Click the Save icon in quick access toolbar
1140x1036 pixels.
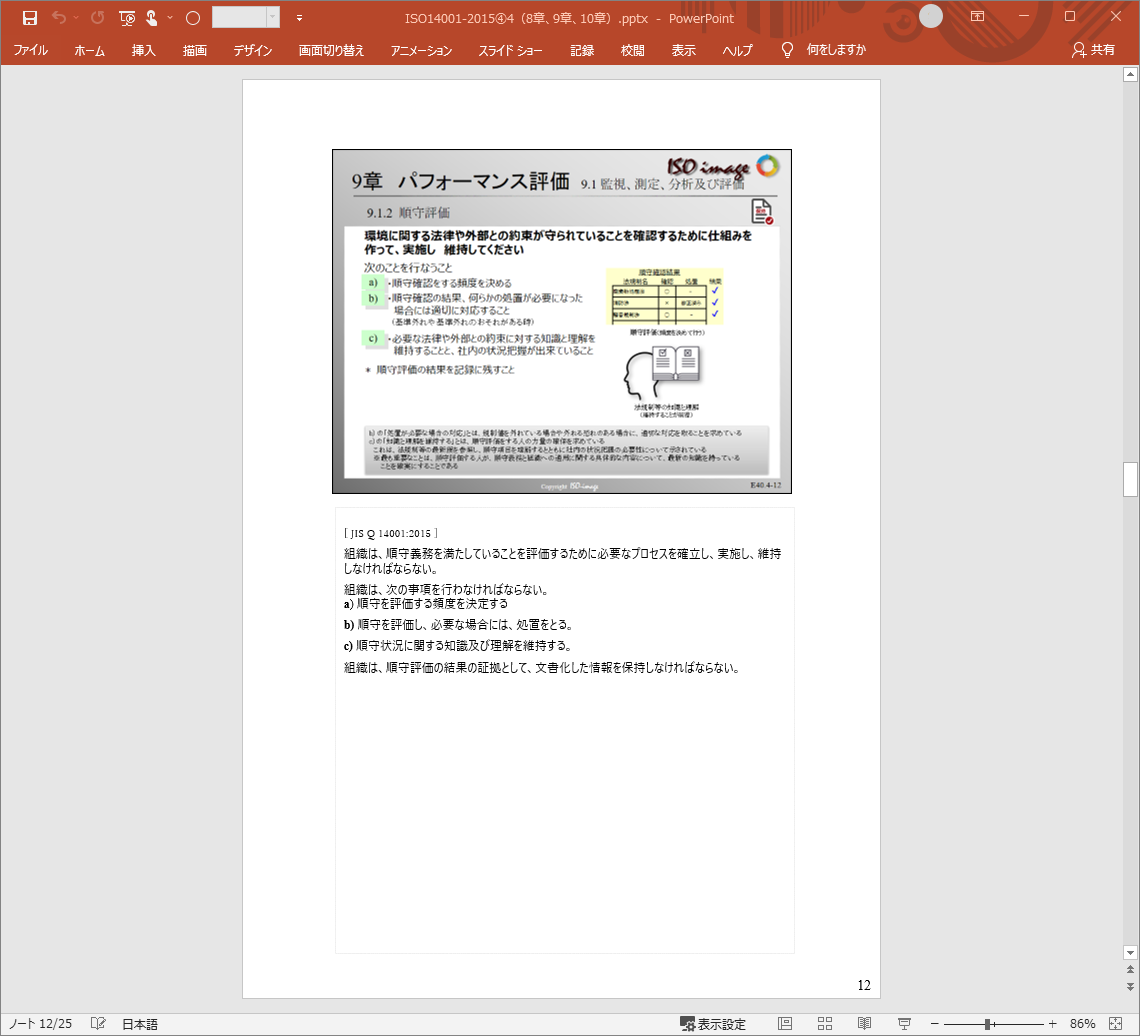(29, 18)
